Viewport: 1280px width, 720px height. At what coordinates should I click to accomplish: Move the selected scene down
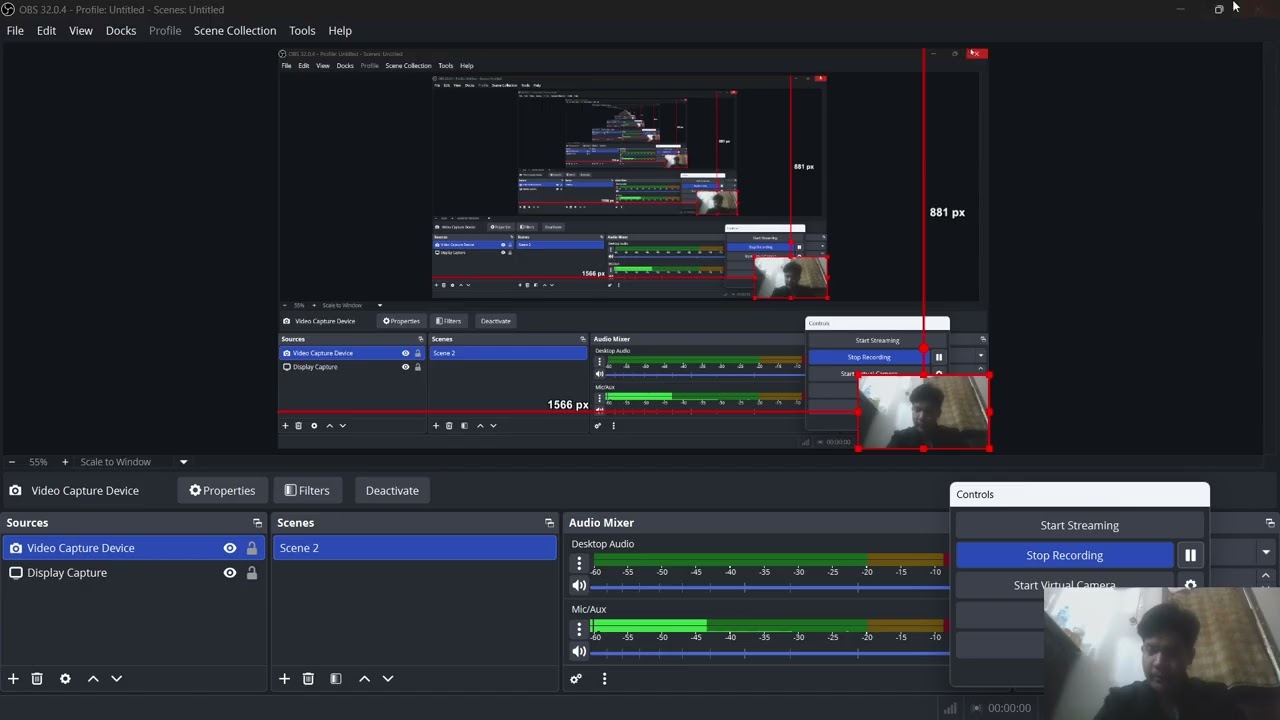(388, 679)
